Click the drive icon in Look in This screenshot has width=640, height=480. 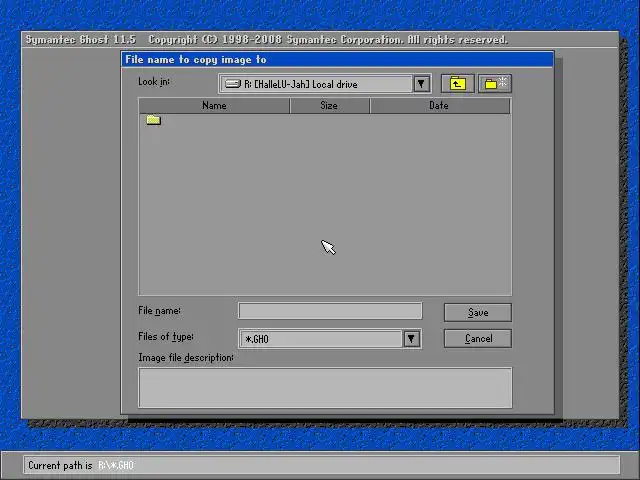(x=233, y=84)
